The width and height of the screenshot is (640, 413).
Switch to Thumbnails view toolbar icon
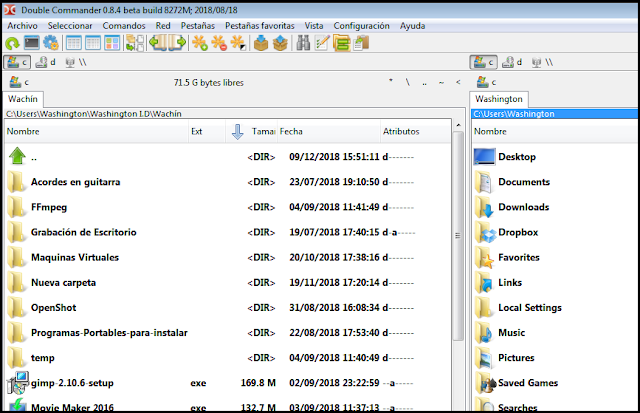112,43
